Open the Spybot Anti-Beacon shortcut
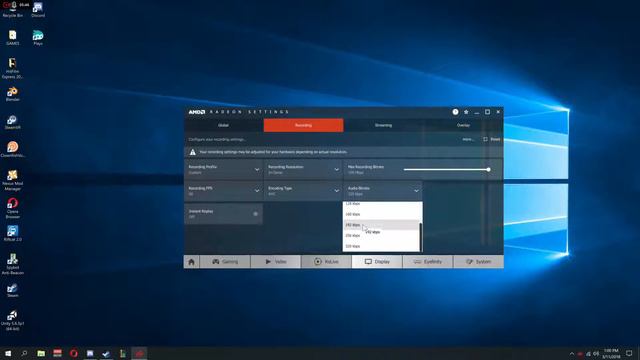Image resolution: width=640 pixels, height=360 pixels. point(13,264)
